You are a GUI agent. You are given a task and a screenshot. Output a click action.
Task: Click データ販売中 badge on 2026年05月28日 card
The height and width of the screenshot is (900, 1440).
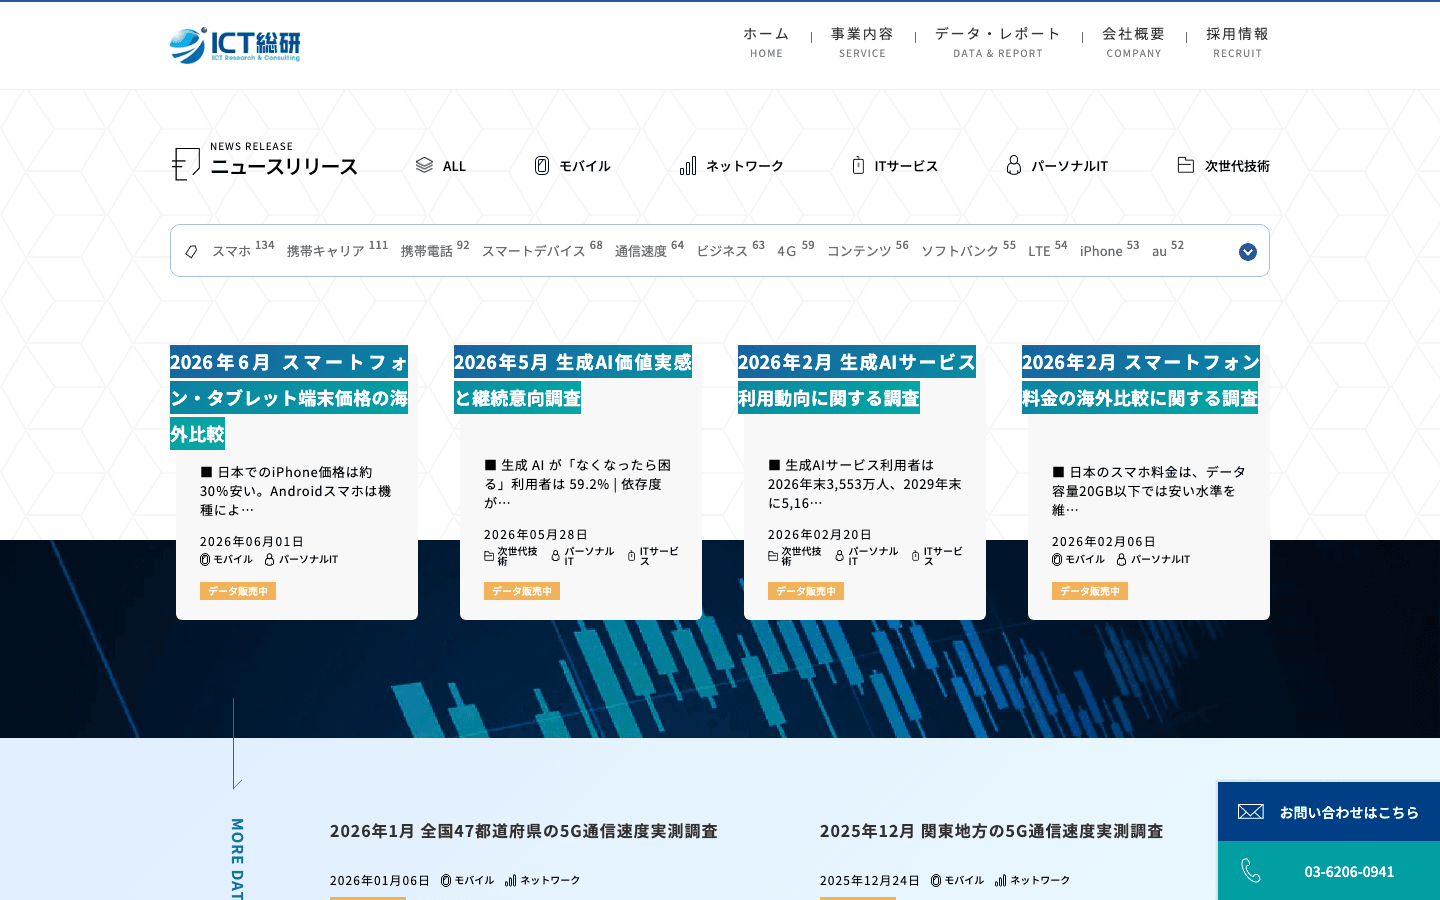click(x=522, y=591)
